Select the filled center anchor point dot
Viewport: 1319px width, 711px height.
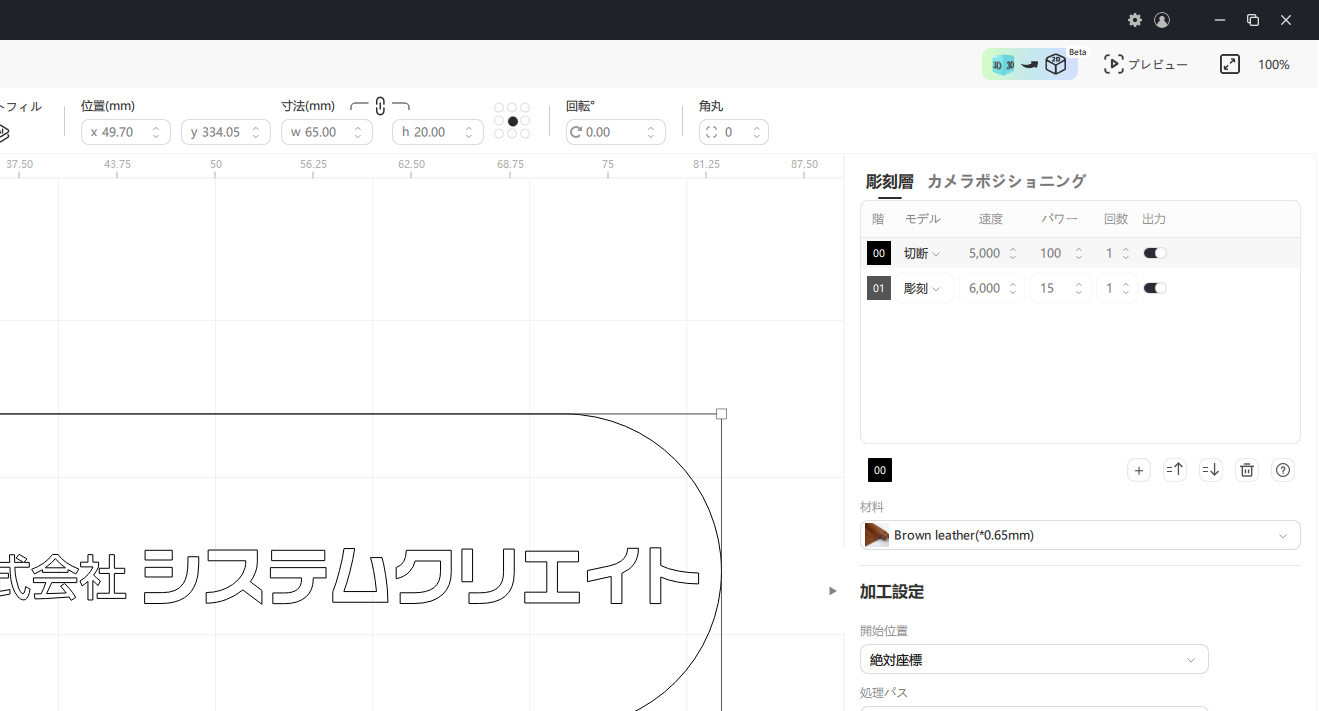pyautogui.click(x=512, y=121)
